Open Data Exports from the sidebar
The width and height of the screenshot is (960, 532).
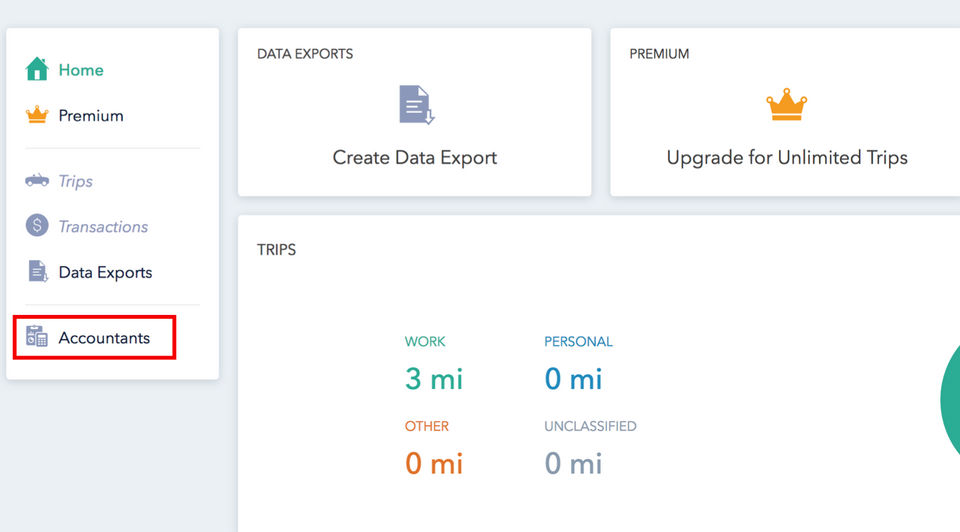105,272
